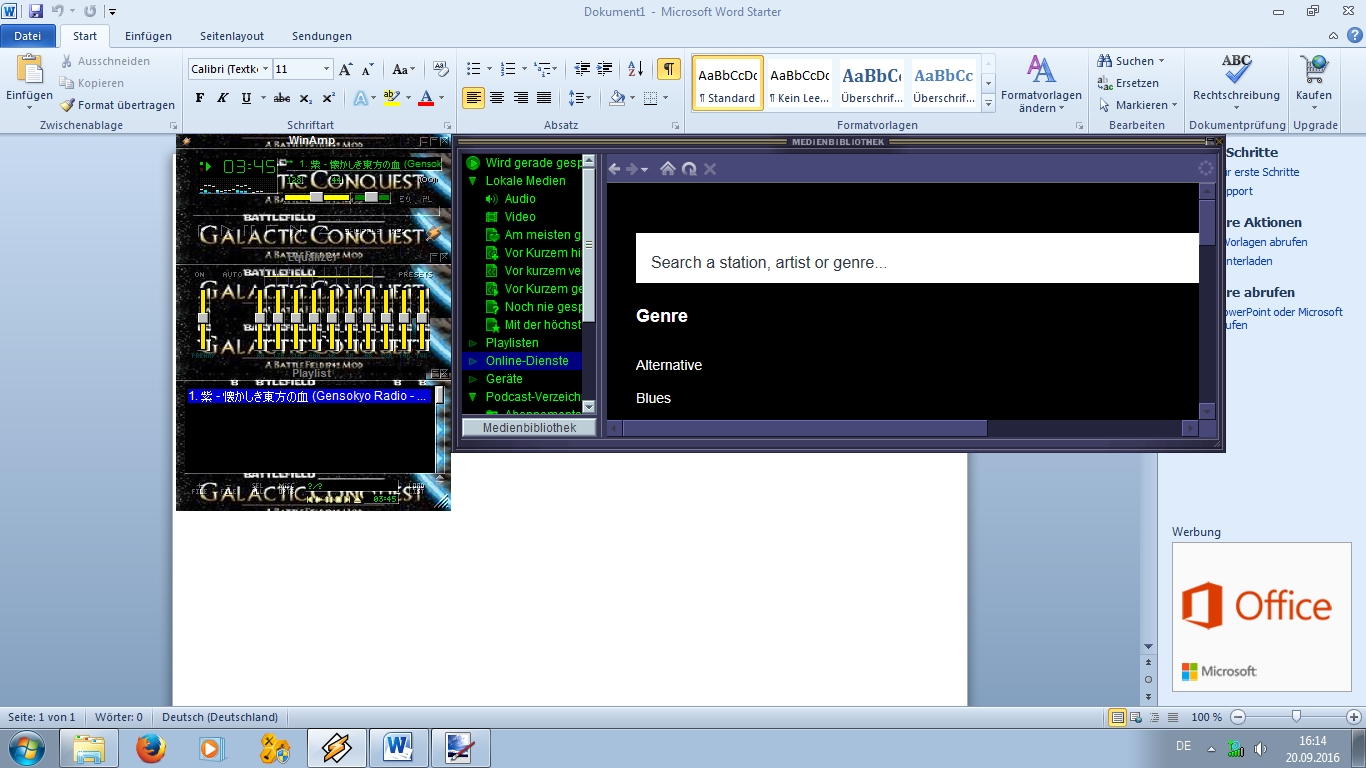Click the refresh icon in Medienbibliothek browser
Viewport: 1366px width, 768px height.
click(x=689, y=169)
